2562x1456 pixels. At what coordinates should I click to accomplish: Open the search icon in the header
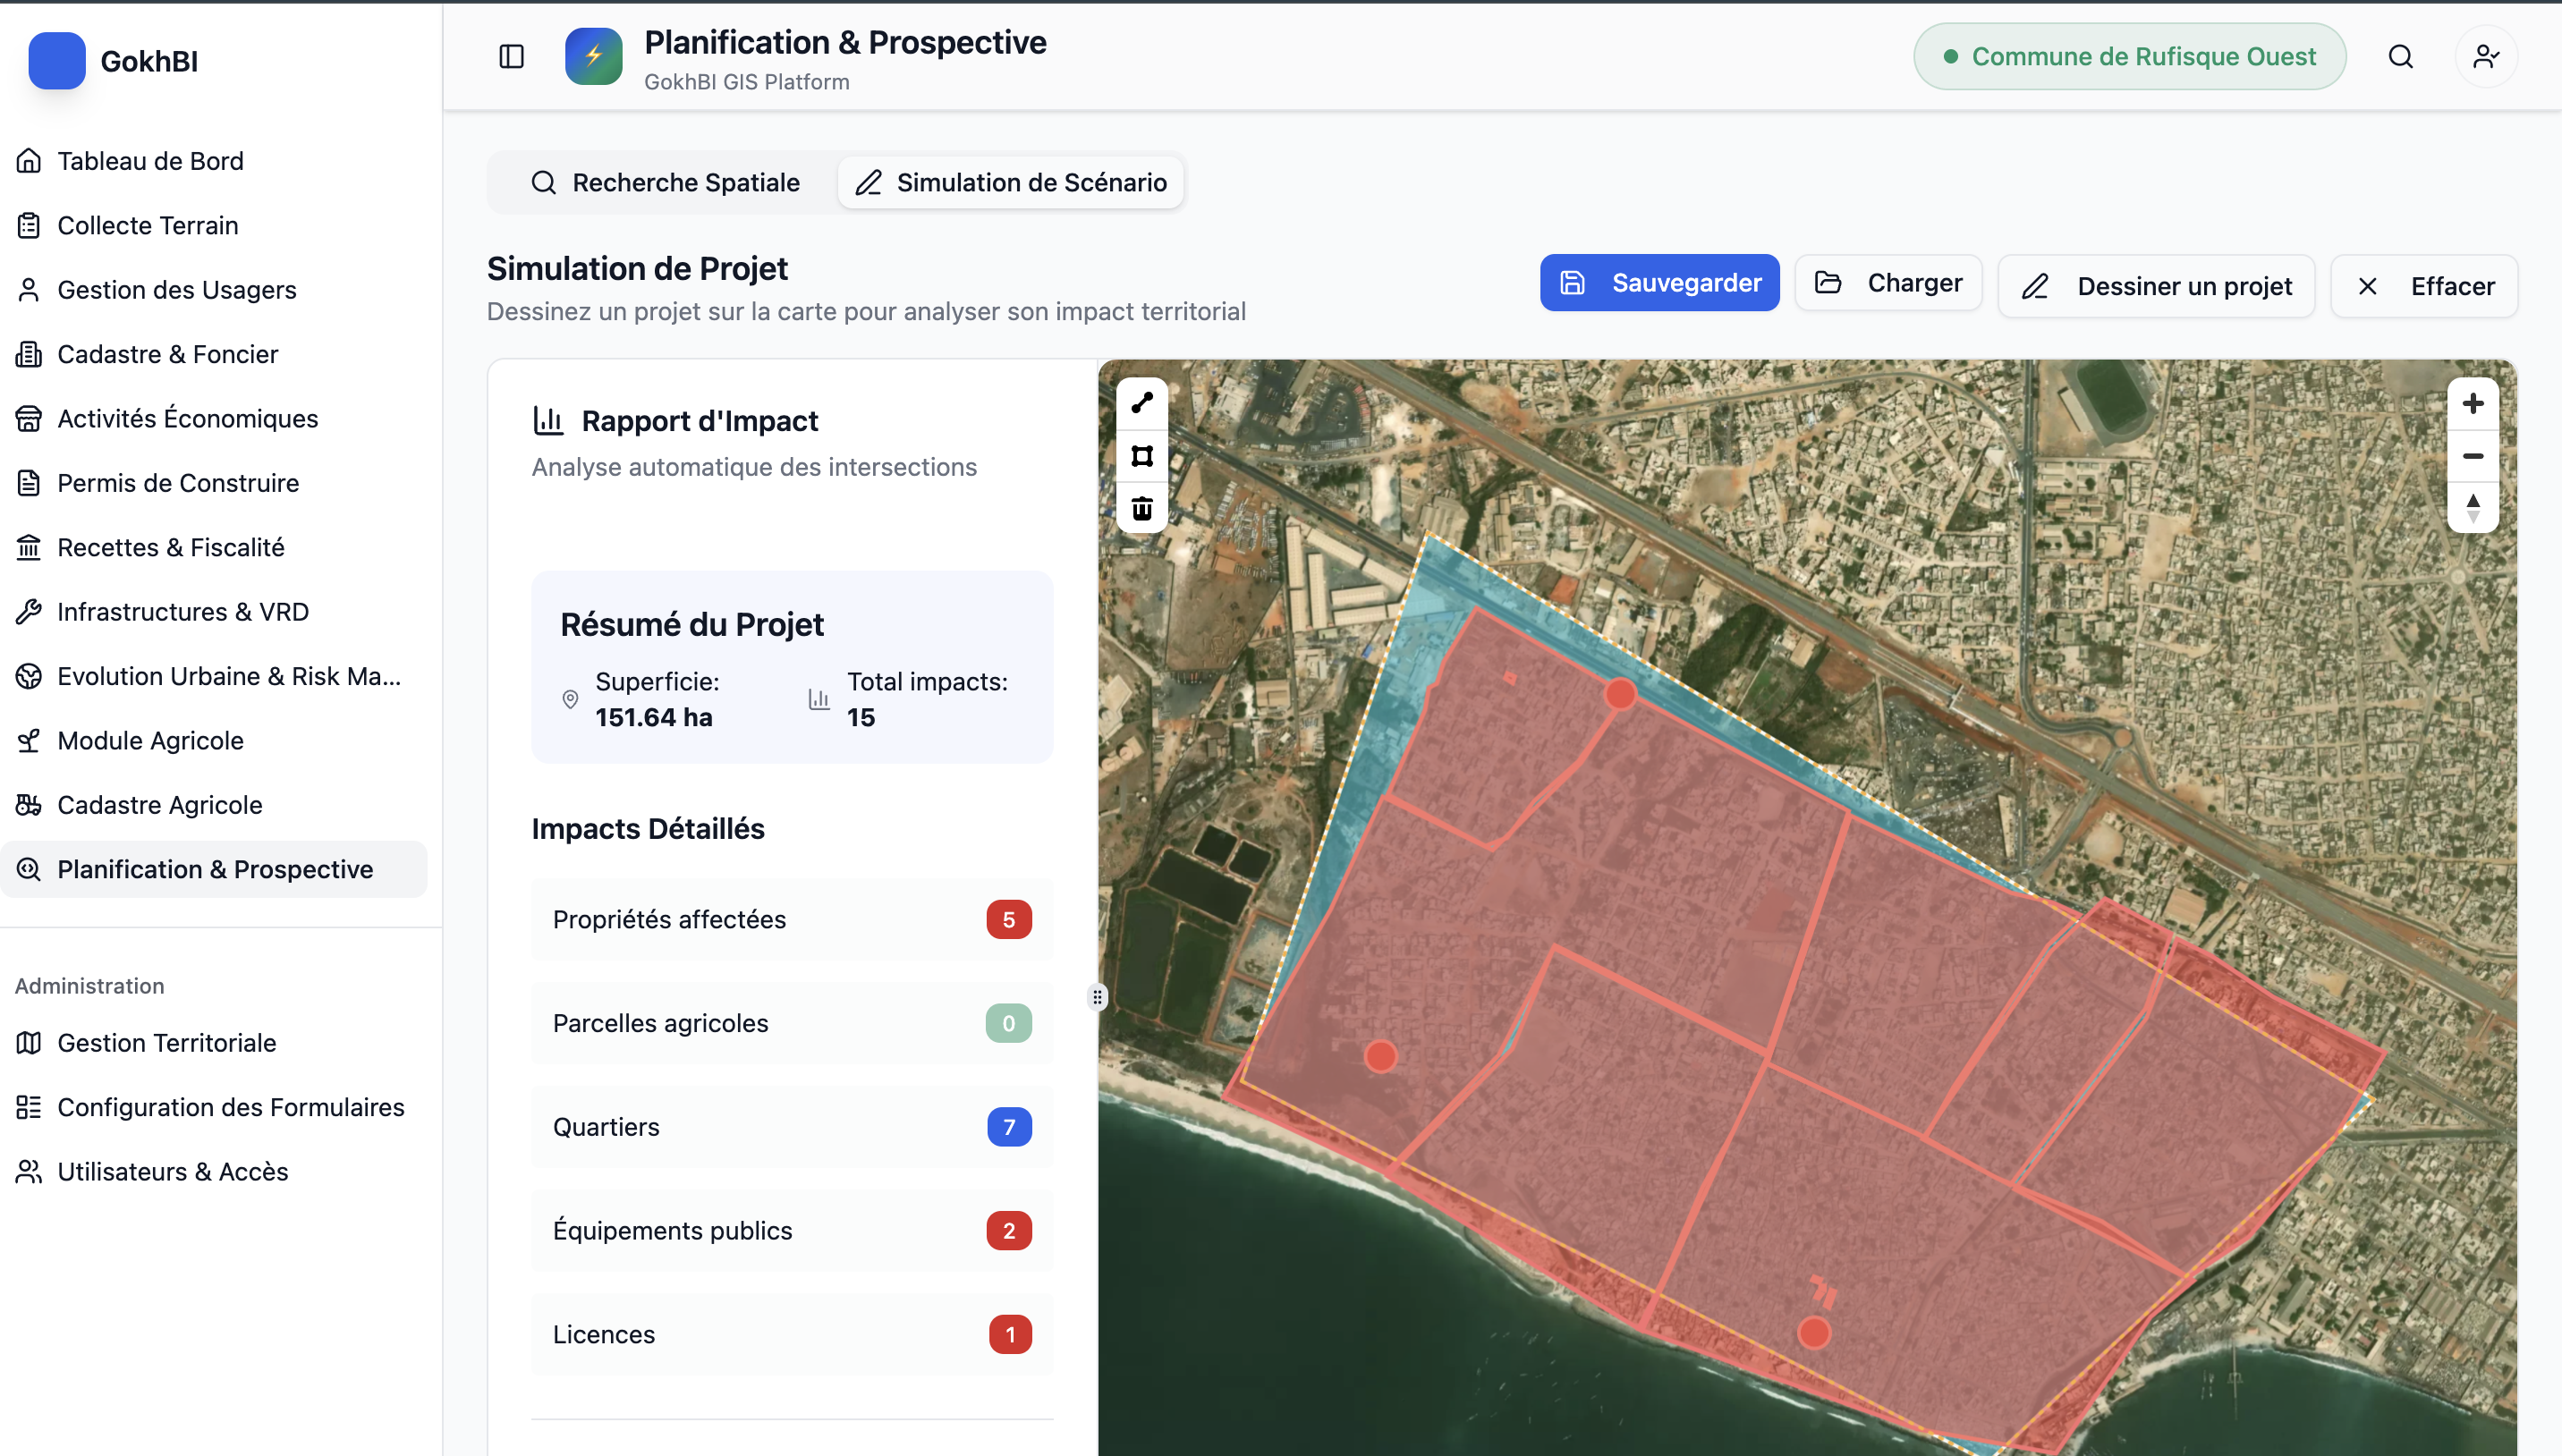2401,56
